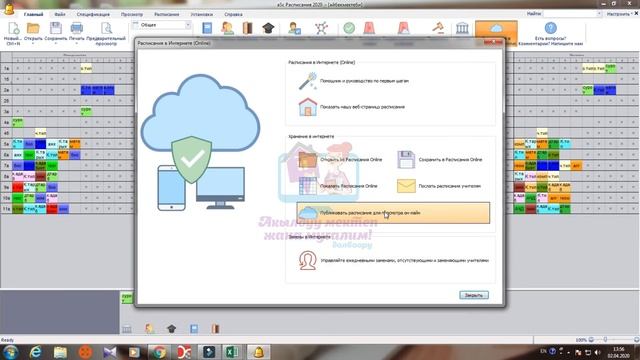640x360 pixels.
Task: Click the Classrooms door icon
Action: click(x=247, y=28)
